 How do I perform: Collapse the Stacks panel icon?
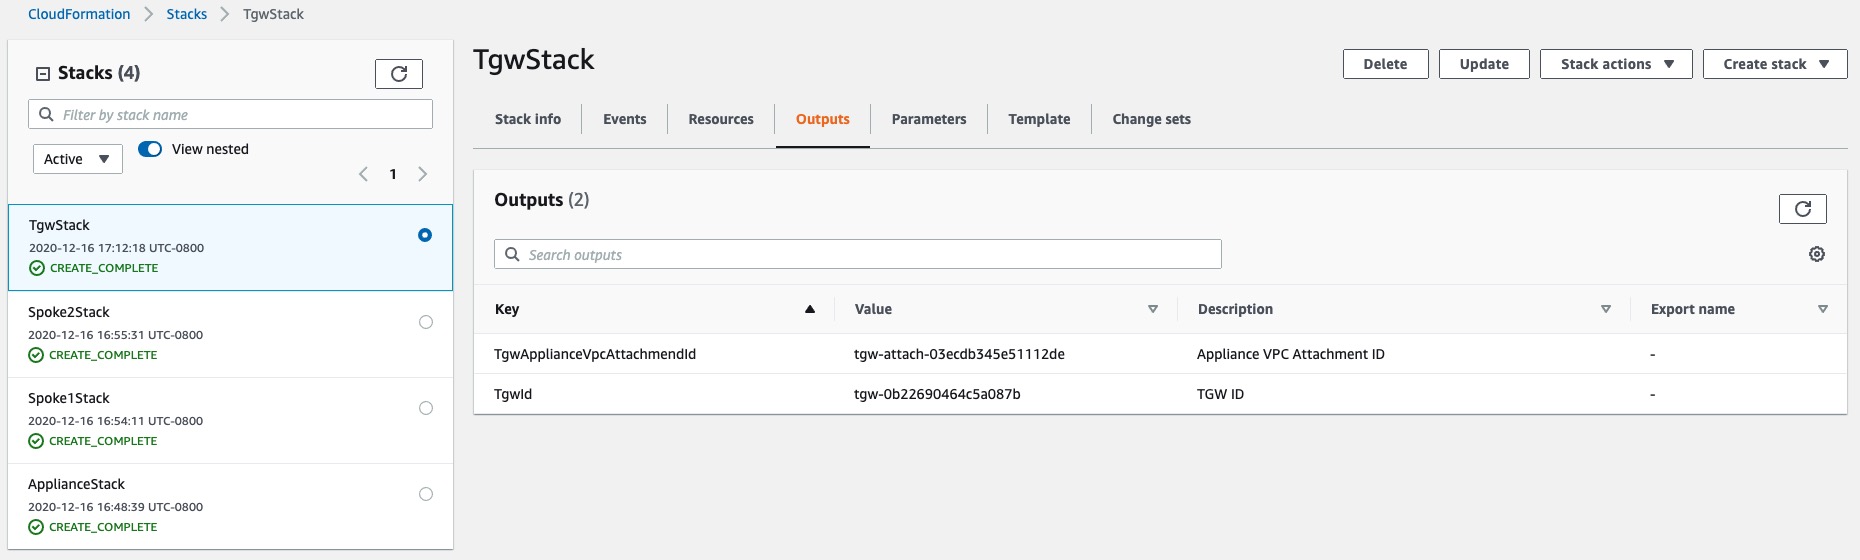pos(43,74)
